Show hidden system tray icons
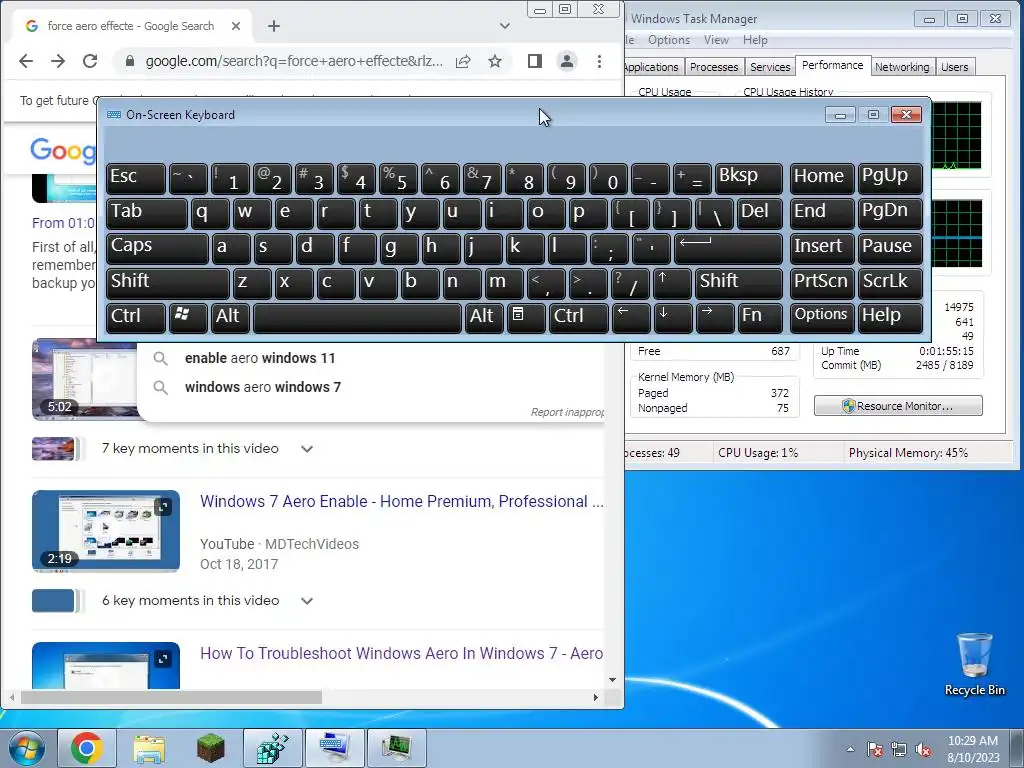Viewport: 1024px width, 768px height. pos(850,749)
